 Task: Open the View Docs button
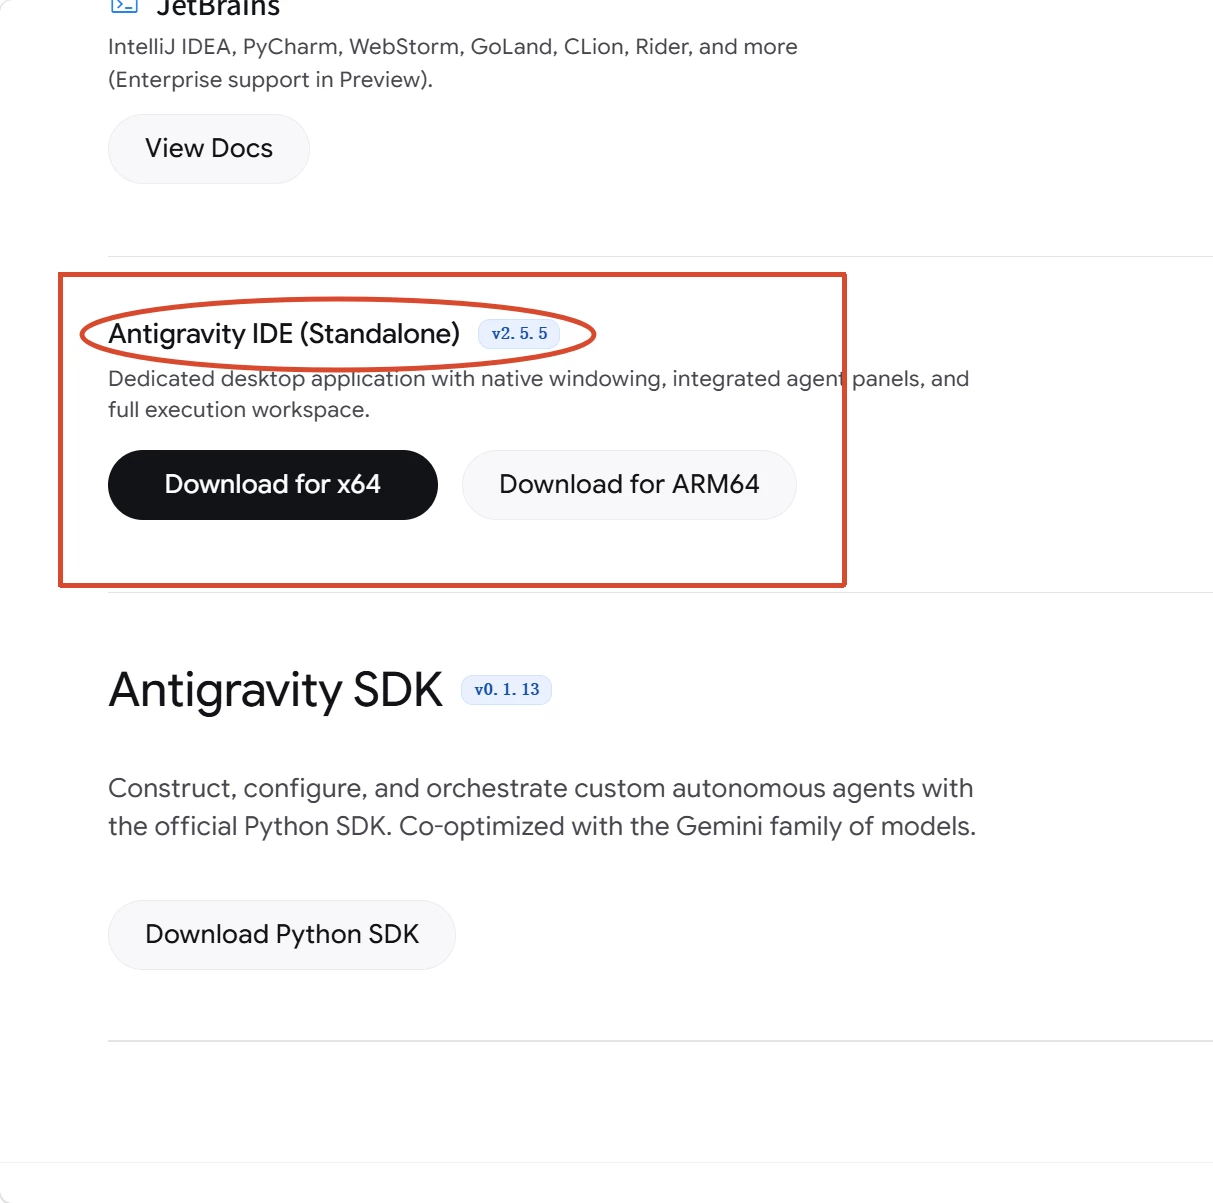click(x=209, y=149)
